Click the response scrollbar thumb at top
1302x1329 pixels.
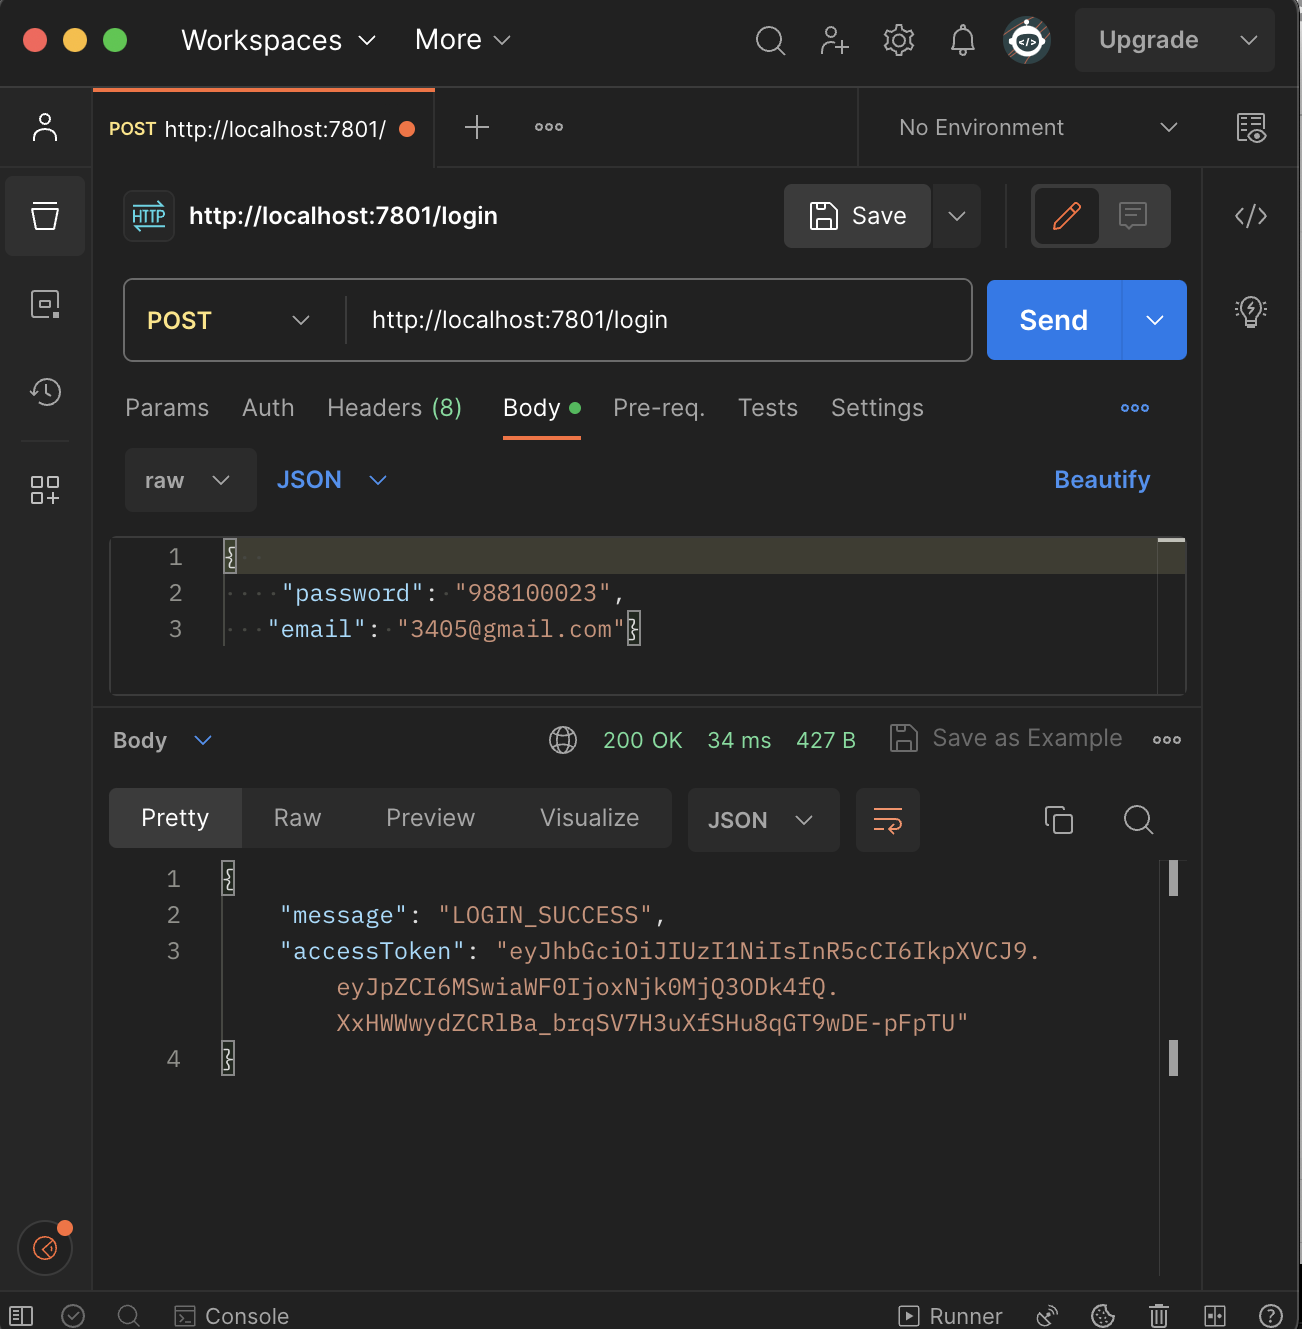[1173, 878]
